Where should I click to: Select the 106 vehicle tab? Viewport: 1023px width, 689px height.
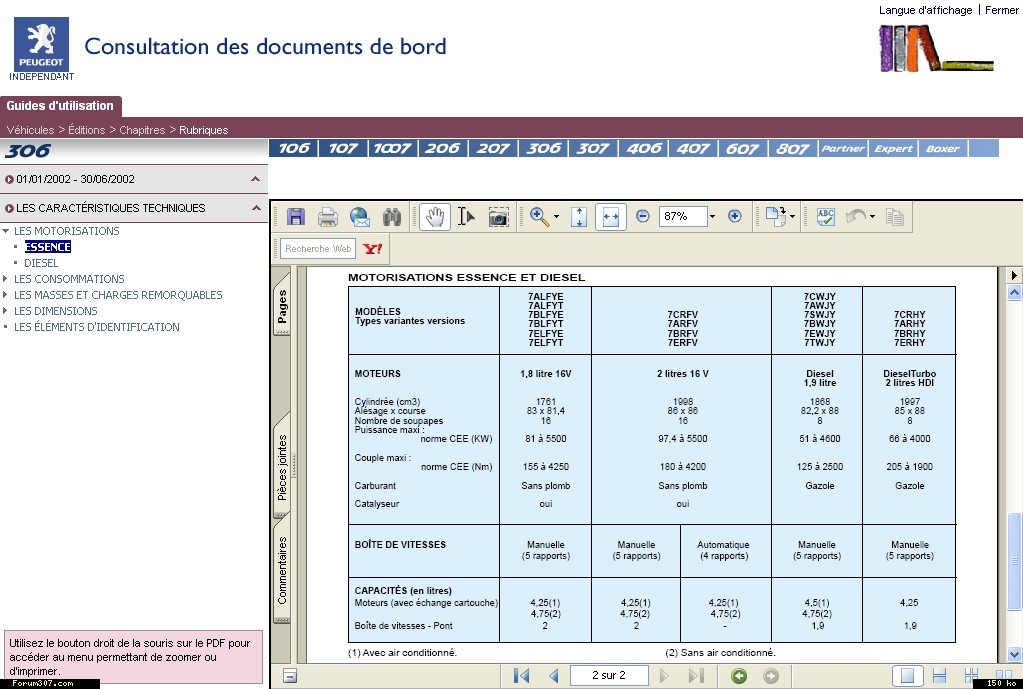tap(294, 148)
